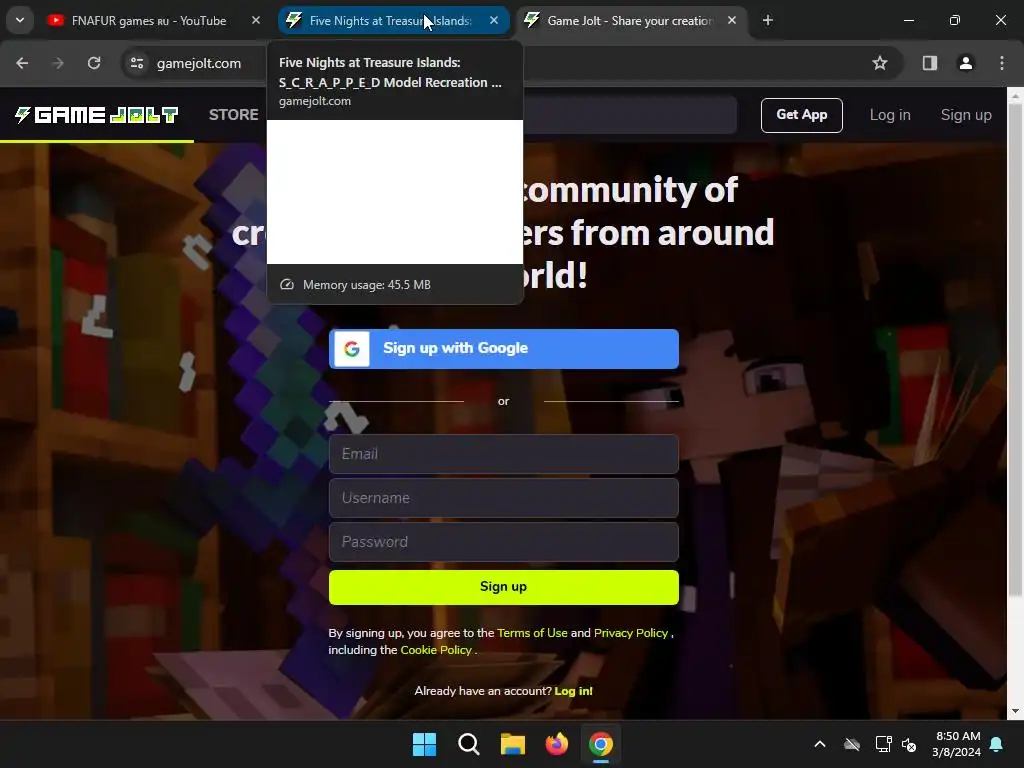Open File Explorer from taskbar
Screen dimensions: 1024x768
(x=513, y=744)
